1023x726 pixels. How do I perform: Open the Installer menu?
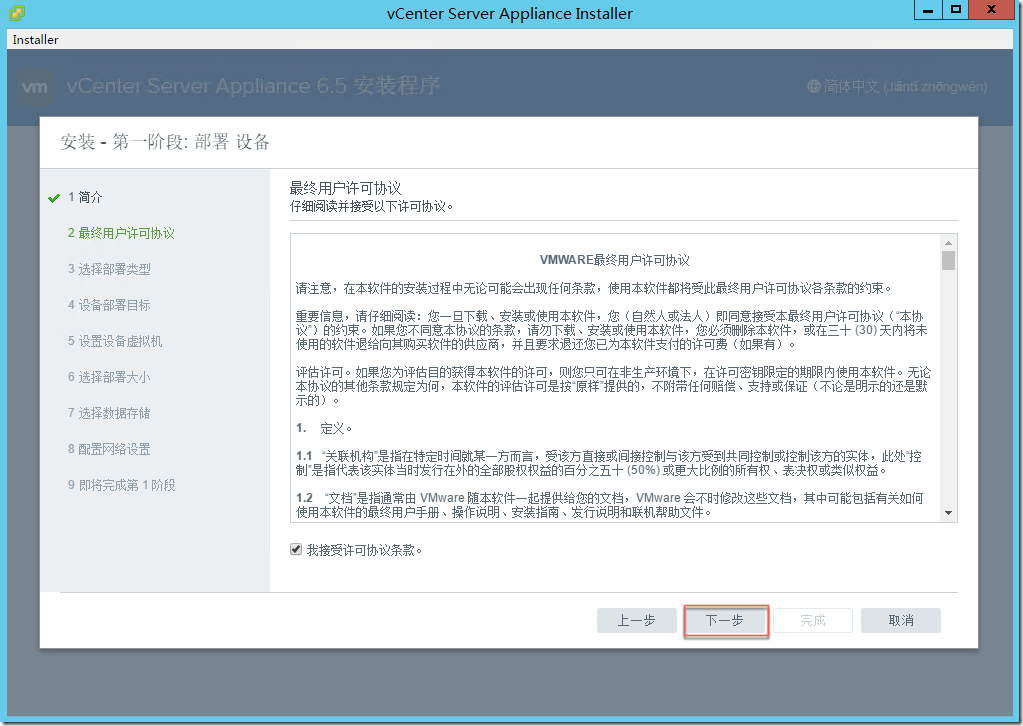[x=35, y=39]
